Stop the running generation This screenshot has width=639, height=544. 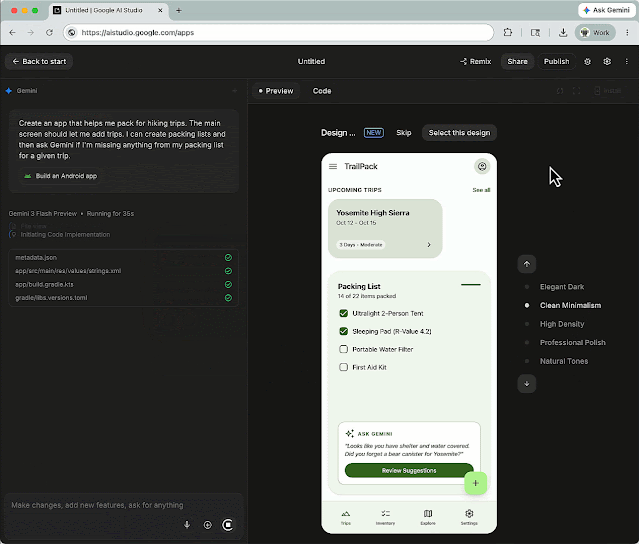tap(228, 525)
